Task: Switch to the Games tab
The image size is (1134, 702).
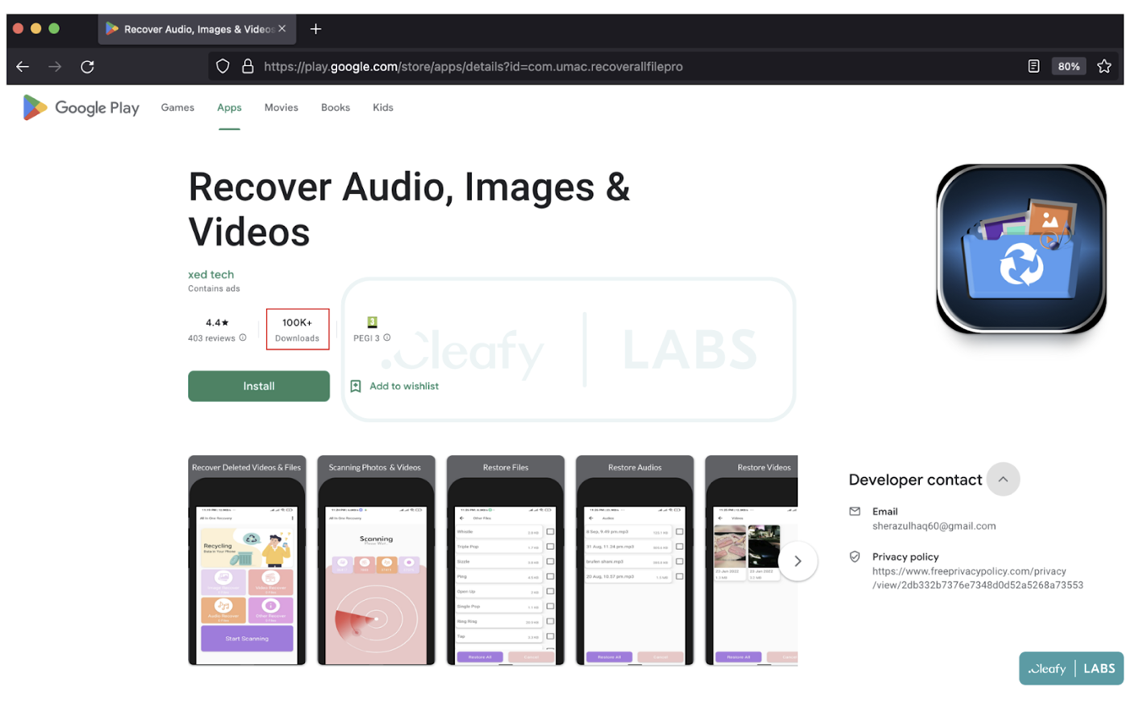Action: (x=177, y=107)
